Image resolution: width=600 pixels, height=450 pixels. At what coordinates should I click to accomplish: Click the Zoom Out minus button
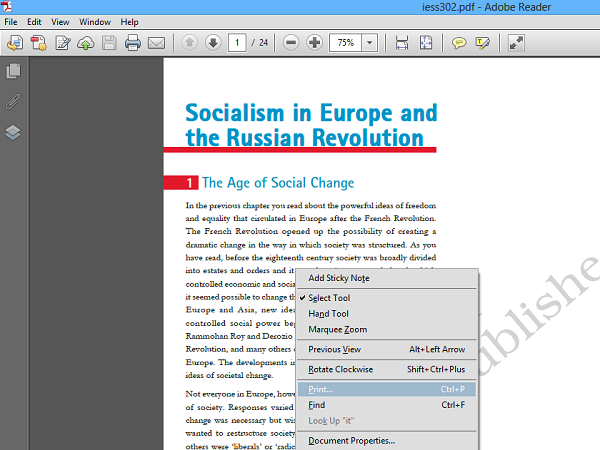coord(291,43)
